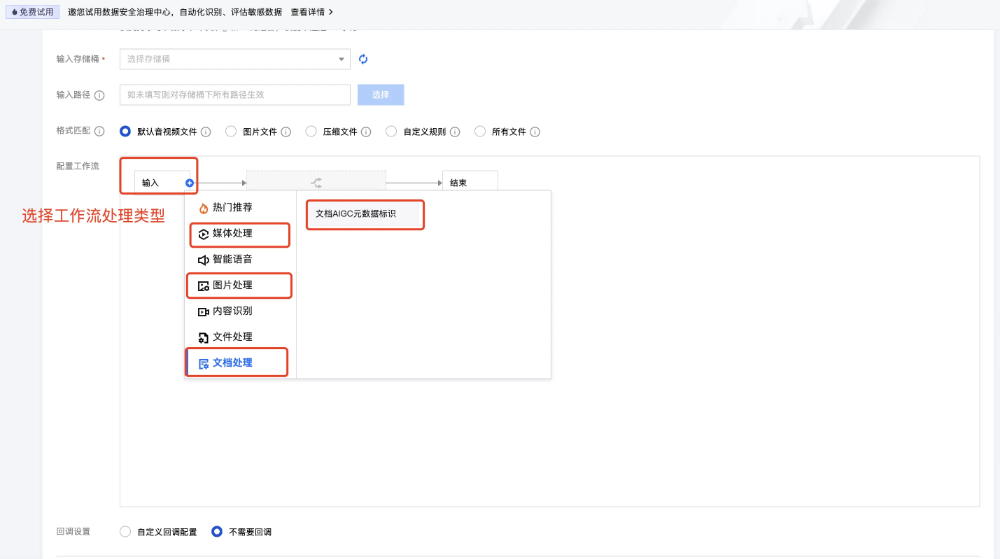Image resolution: width=1000 pixels, height=559 pixels.
Task: Select 自定义规则 radio button
Action: click(x=391, y=131)
